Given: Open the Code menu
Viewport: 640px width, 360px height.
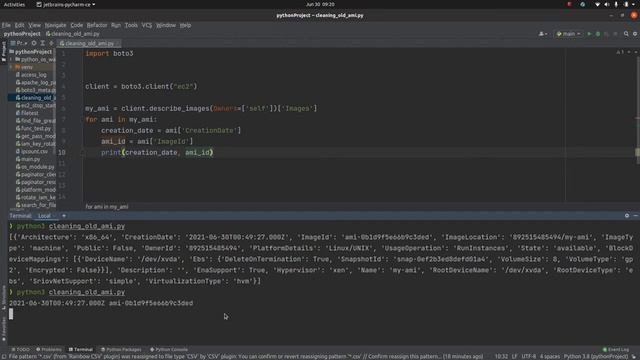Looking at the screenshot, I should pyautogui.click(x=76, y=25).
